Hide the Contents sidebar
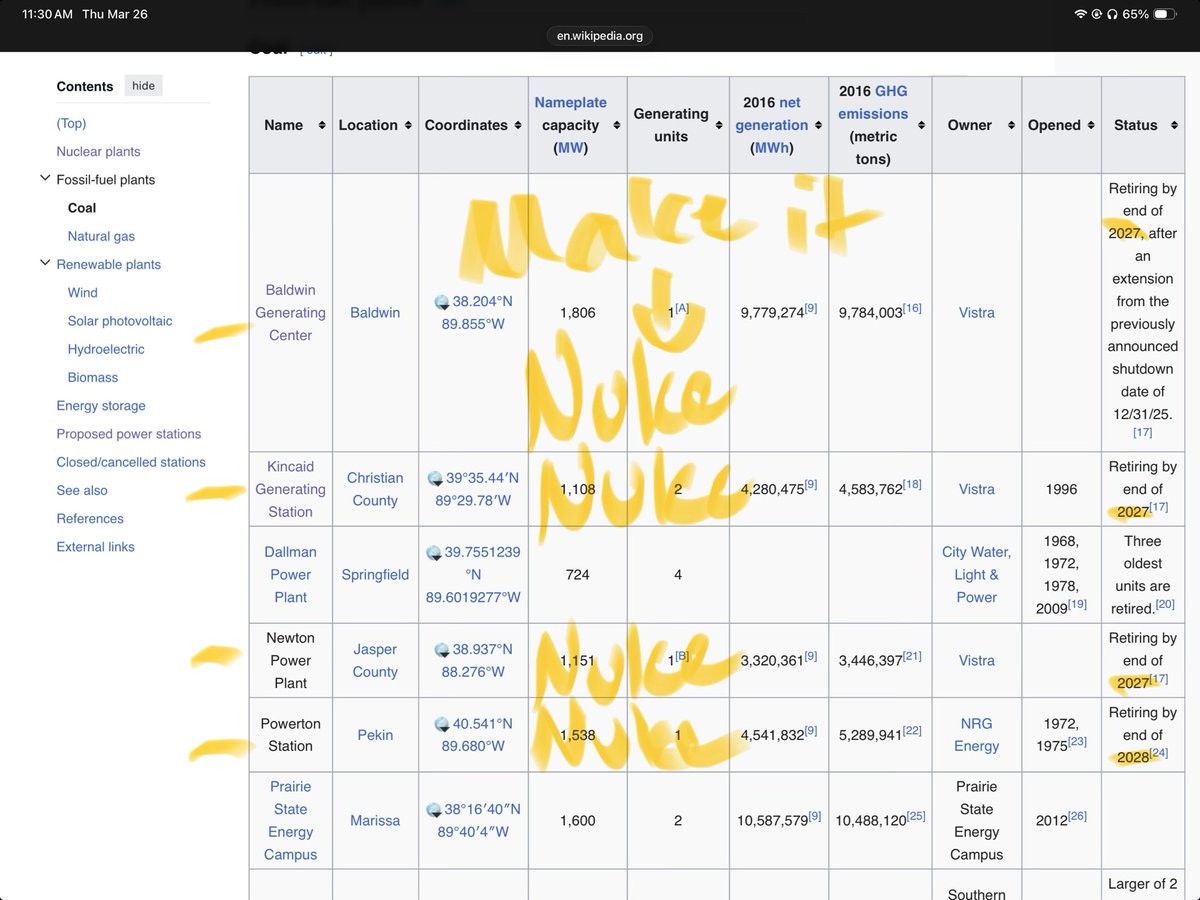1200x900 pixels. [x=143, y=86]
